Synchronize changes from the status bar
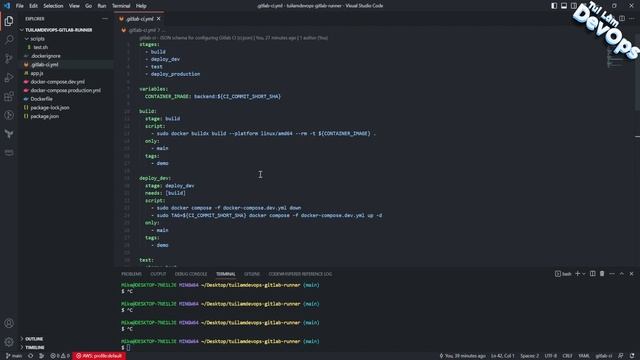640x360 pixels. coord(31,356)
